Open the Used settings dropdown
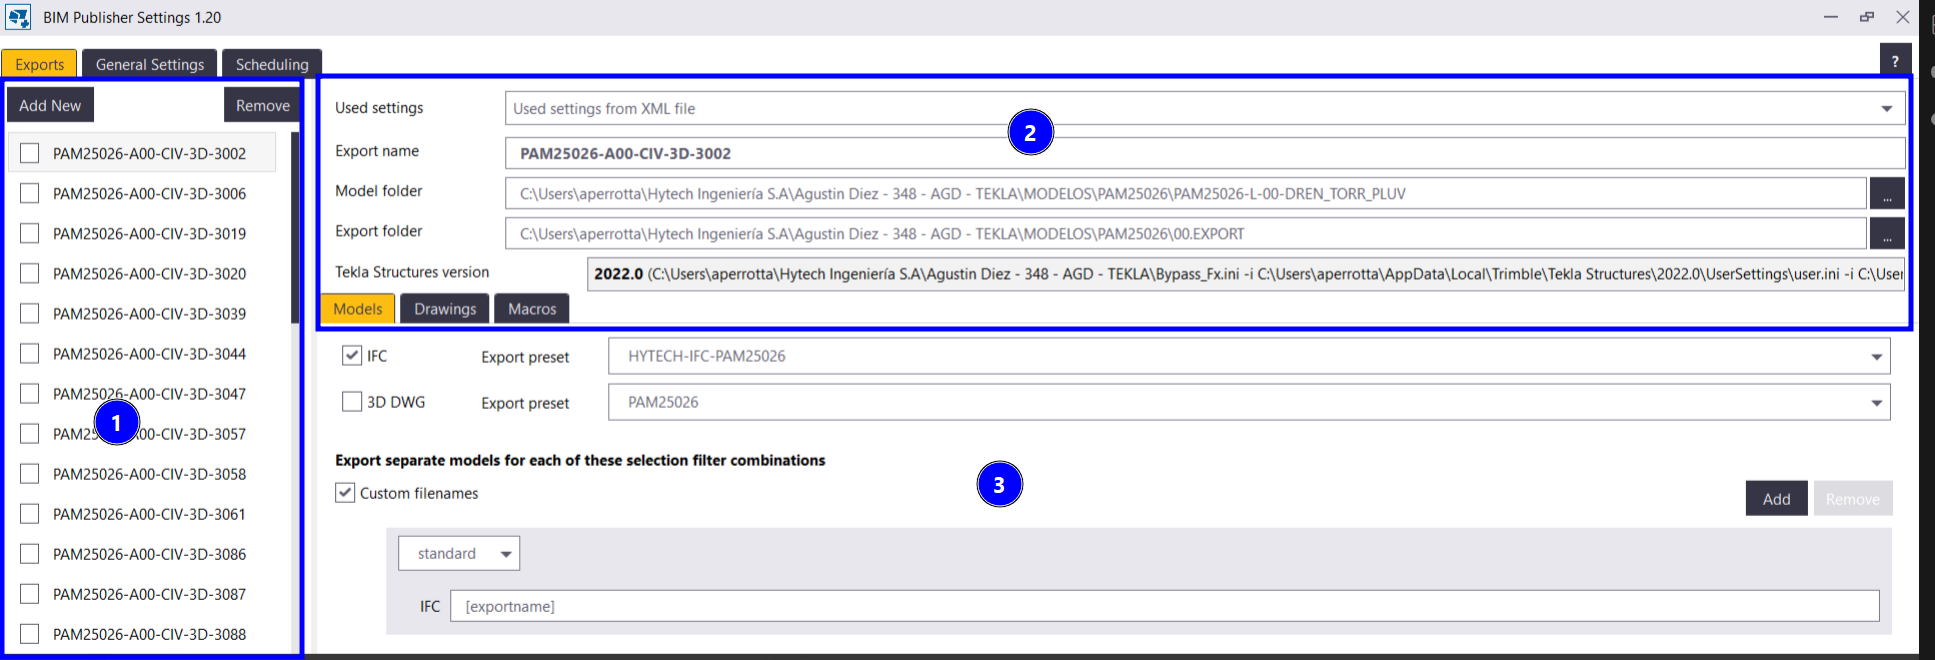Viewport: 1935px width, 660px height. pos(1205,108)
